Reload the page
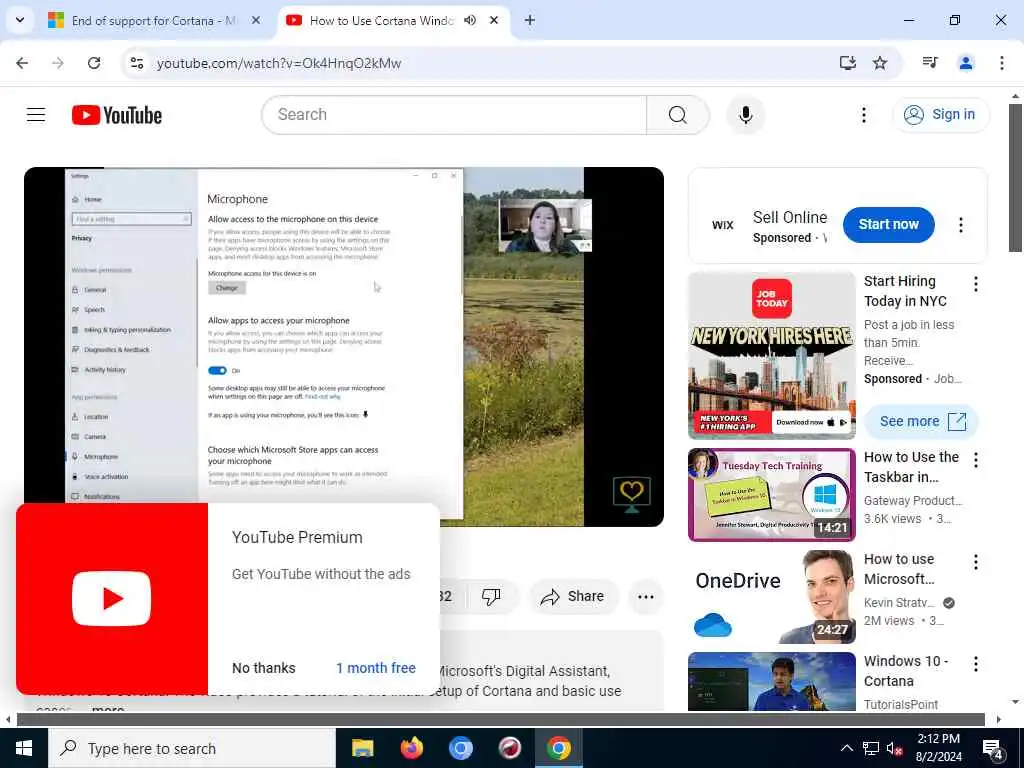Screen dimensions: 1024x768 pyautogui.click(x=94, y=63)
